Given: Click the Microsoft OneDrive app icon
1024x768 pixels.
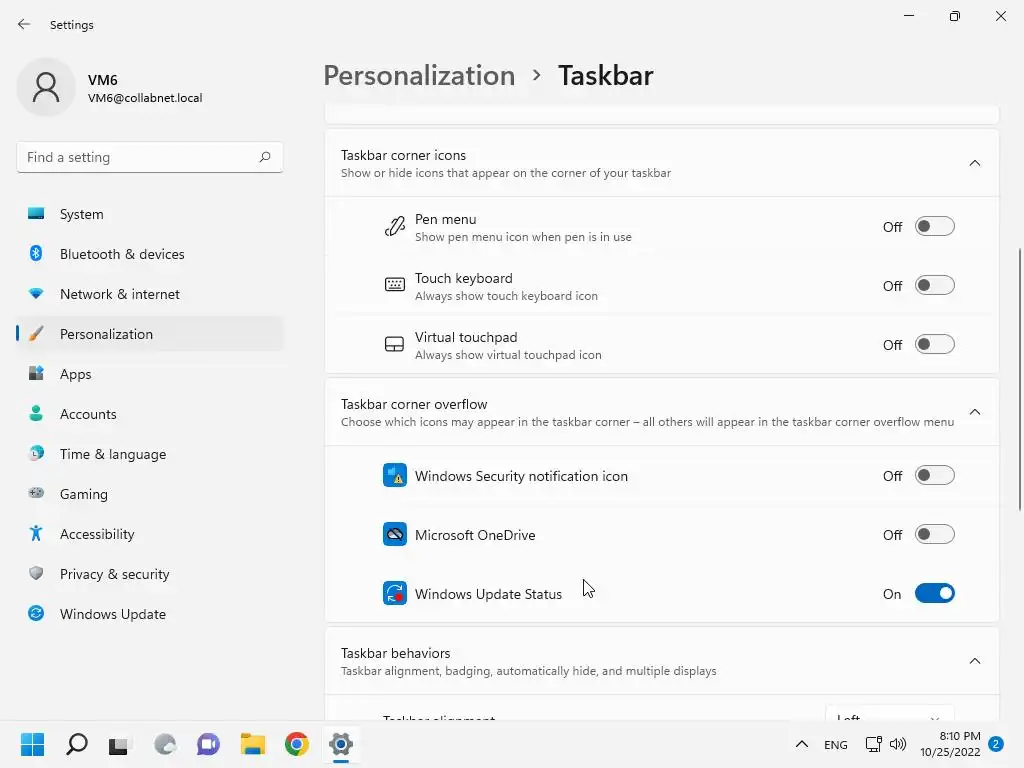Looking at the screenshot, I should click(x=394, y=534).
